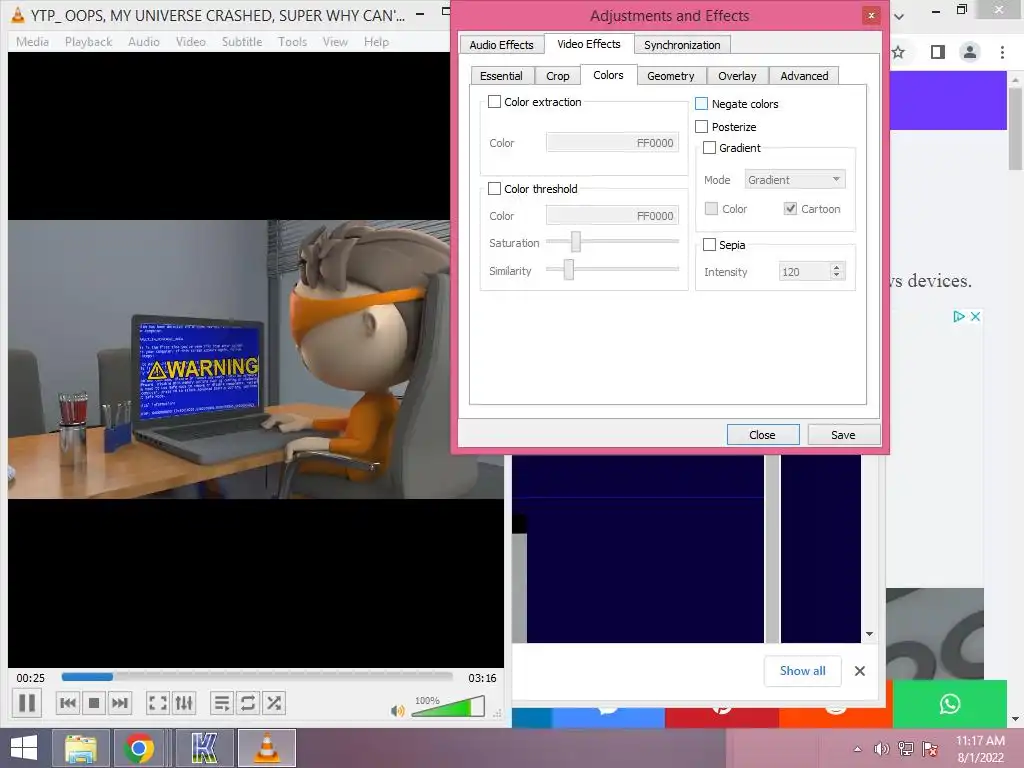Image resolution: width=1024 pixels, height=768 pixels.
Task: Enable Gradient checkbox
Action: pos(709,148)
